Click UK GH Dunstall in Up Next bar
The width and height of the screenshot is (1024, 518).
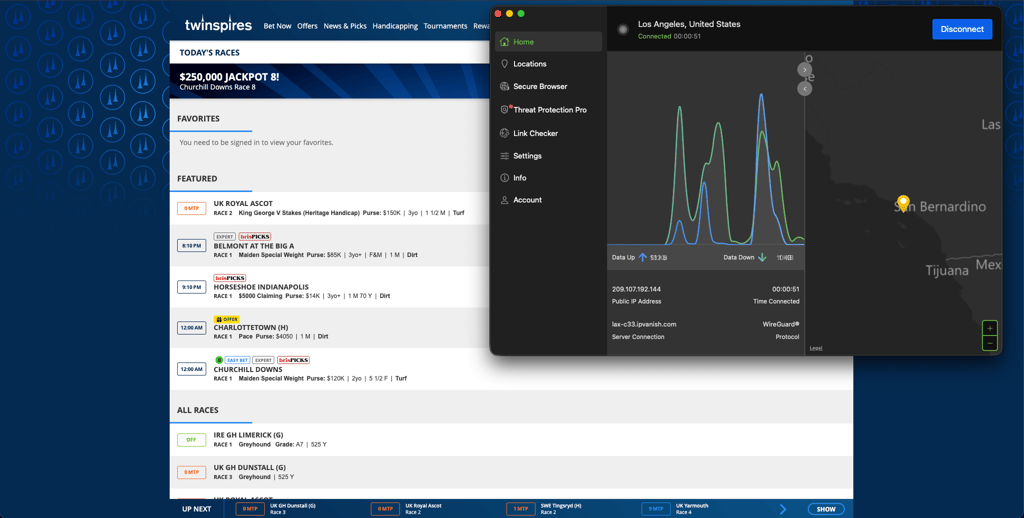tap(295, 509)
